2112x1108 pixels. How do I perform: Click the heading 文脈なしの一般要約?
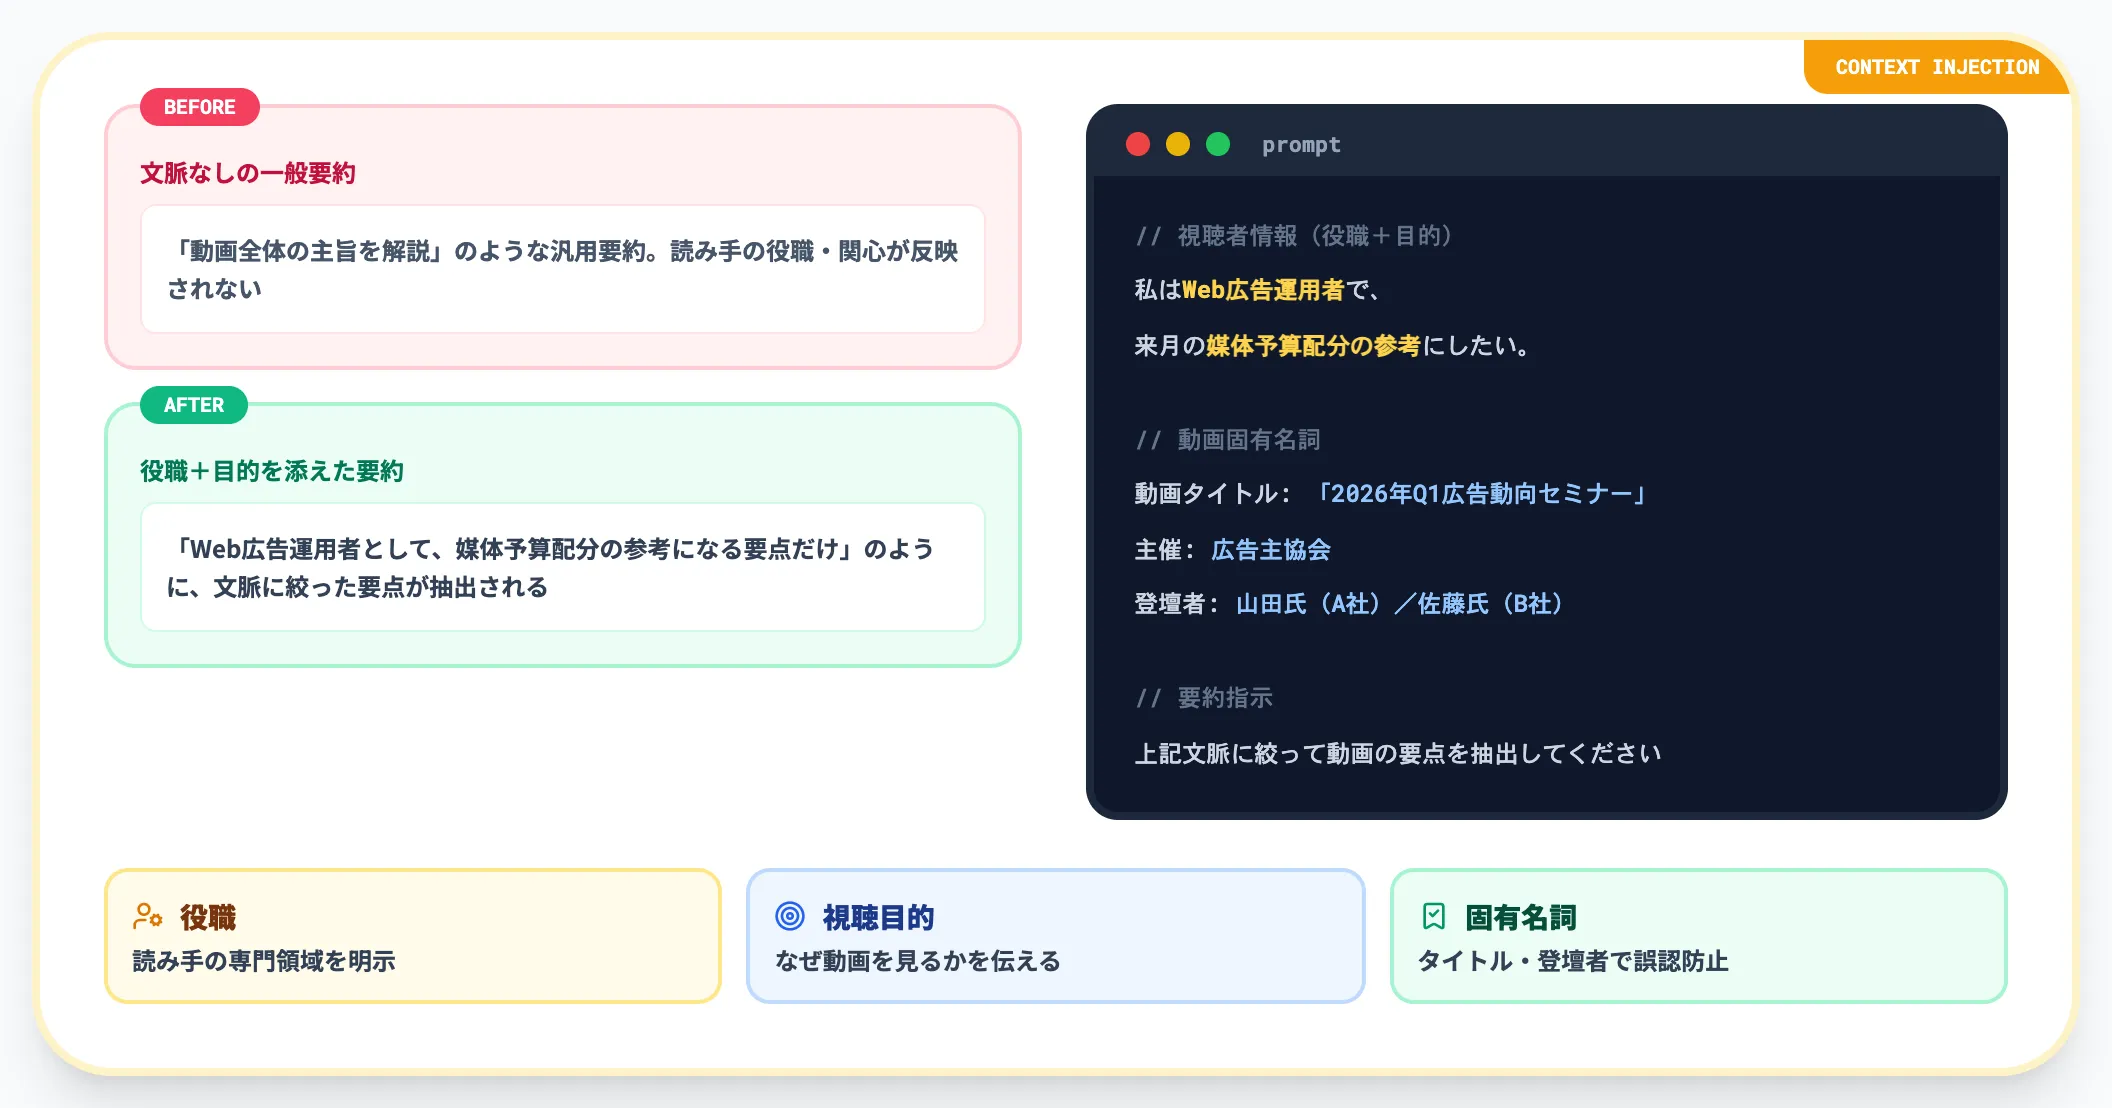(248, 173)
